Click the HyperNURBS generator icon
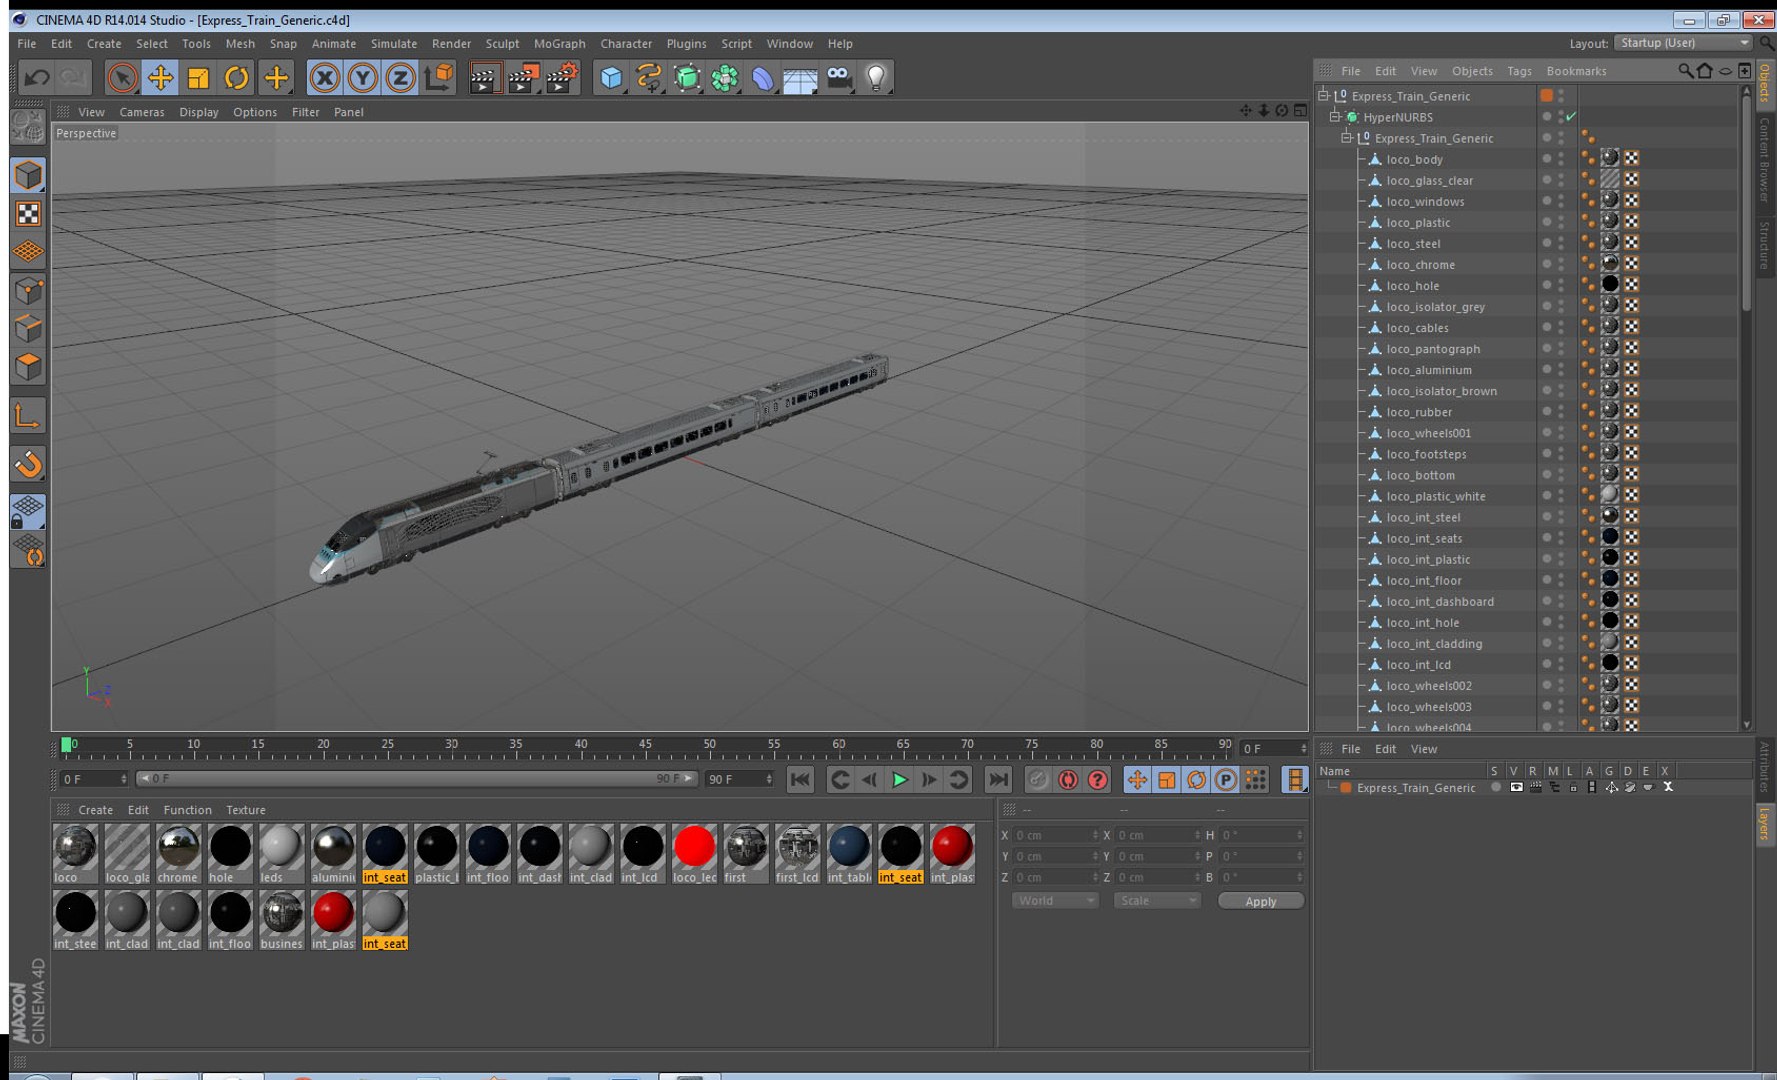This screenshot has height=1080, width=1777. point(687,78)
